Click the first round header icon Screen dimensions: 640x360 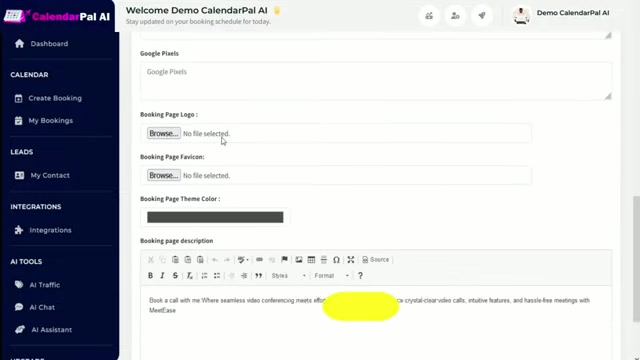pos(429,16)
